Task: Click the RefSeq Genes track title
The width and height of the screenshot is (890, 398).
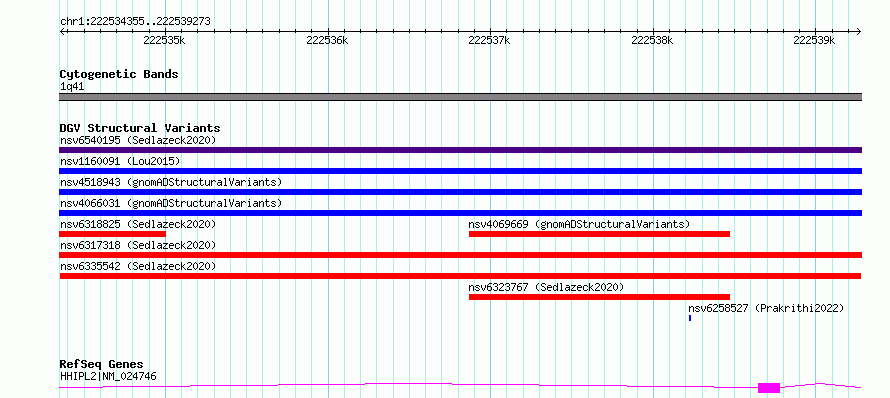Action: click(101, 365)
